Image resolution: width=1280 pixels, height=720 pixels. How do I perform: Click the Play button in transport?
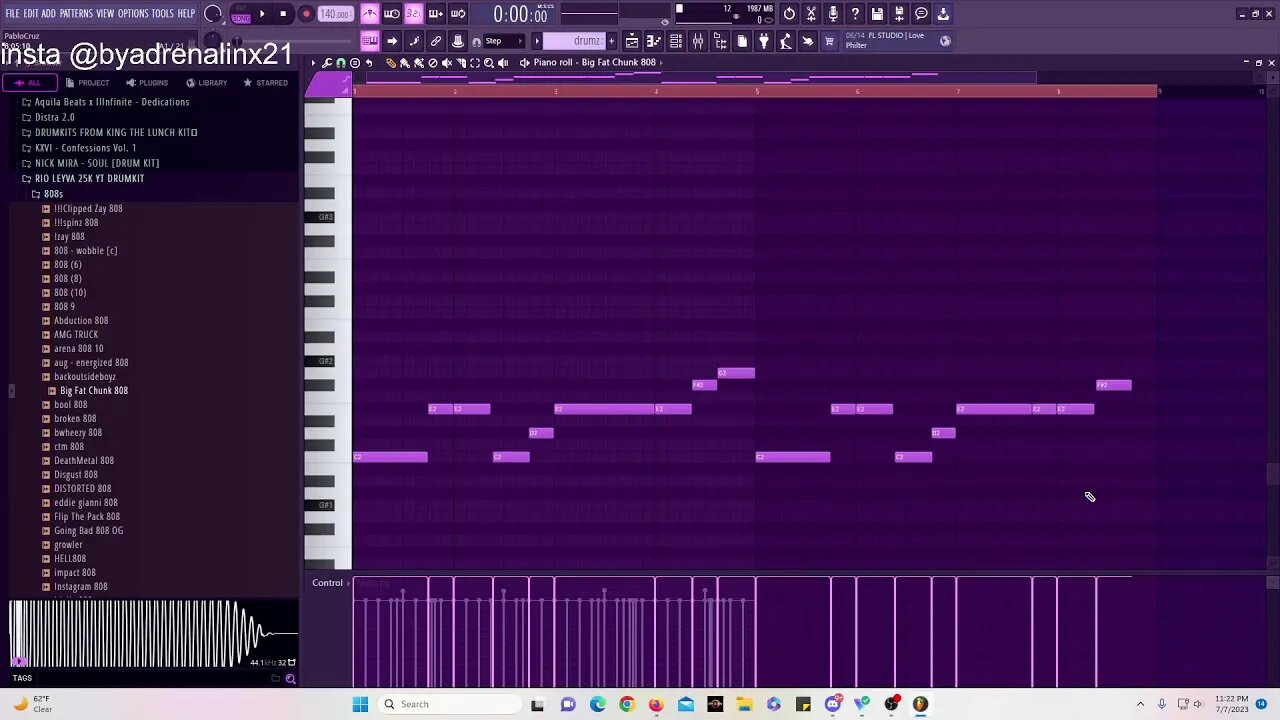262,14
